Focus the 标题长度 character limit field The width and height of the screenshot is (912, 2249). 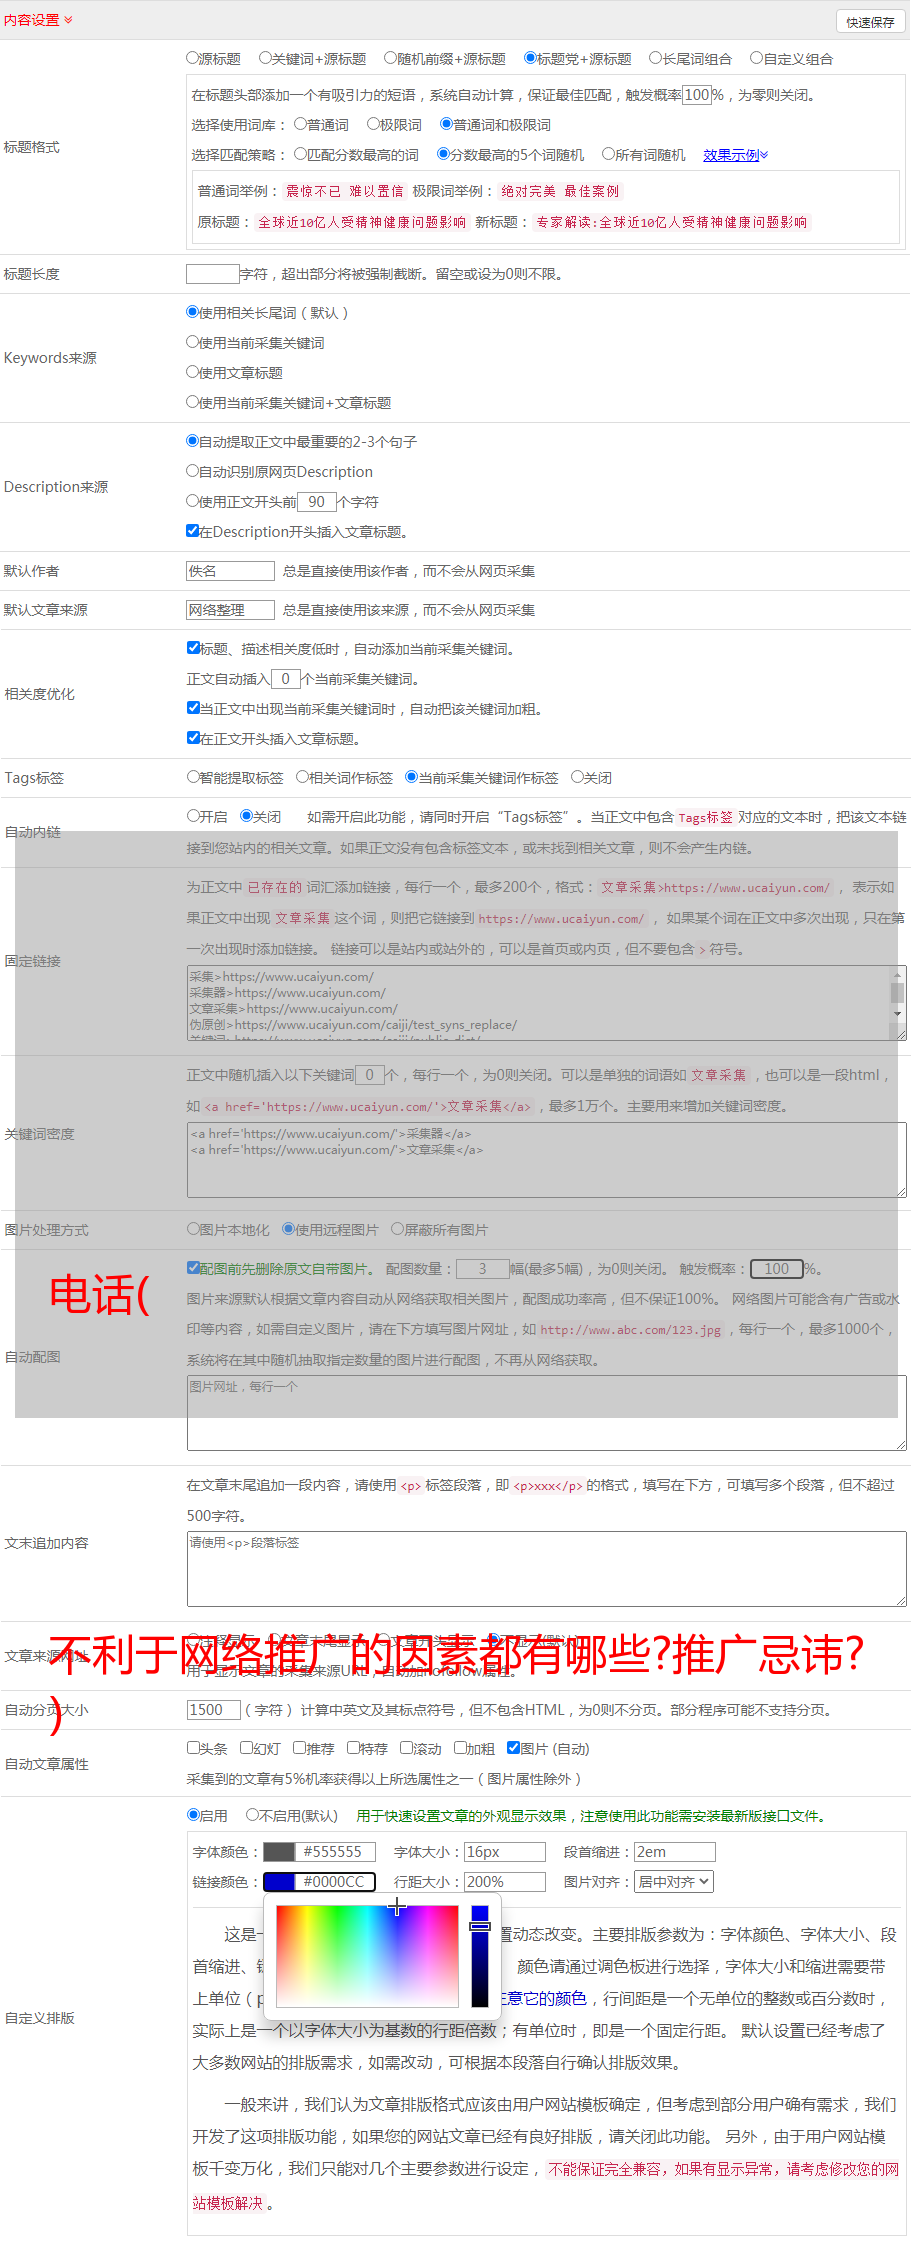click(x=213, y=274)
